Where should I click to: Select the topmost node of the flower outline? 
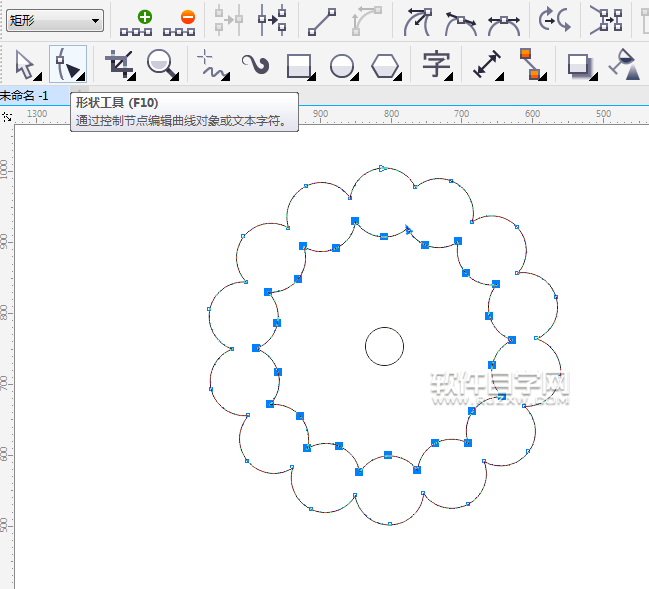point(382,168)
